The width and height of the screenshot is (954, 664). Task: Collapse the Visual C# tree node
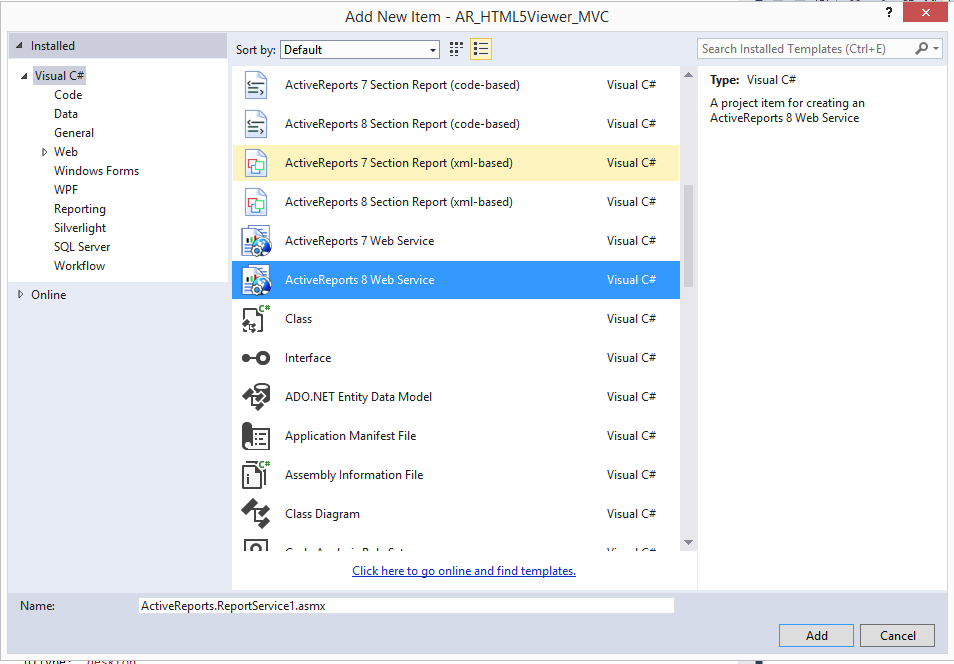[24, 76]
